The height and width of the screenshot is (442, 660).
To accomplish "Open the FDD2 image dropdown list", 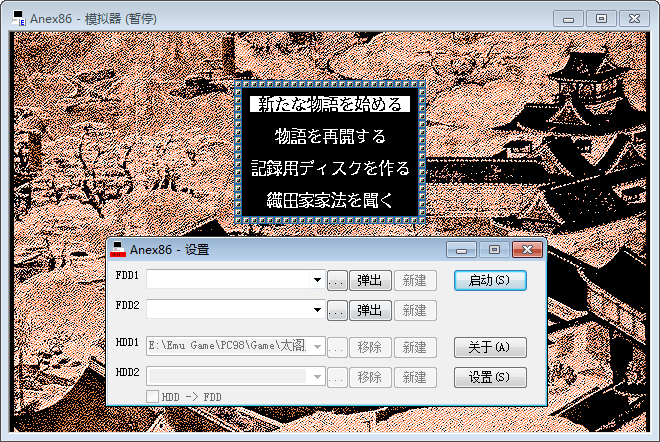I will pos(317,310).
